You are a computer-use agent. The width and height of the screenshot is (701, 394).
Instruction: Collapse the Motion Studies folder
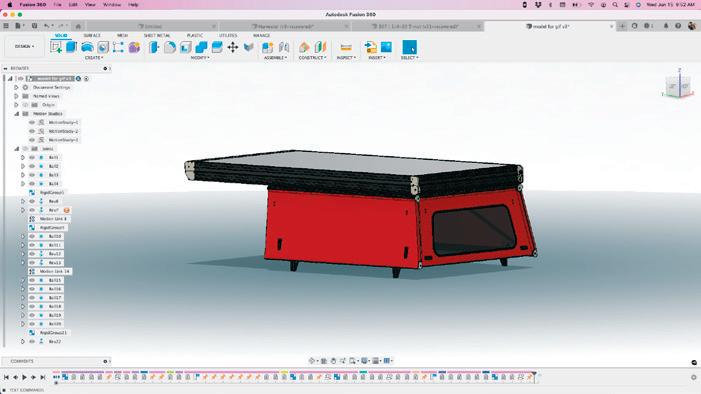click(17, 114)
